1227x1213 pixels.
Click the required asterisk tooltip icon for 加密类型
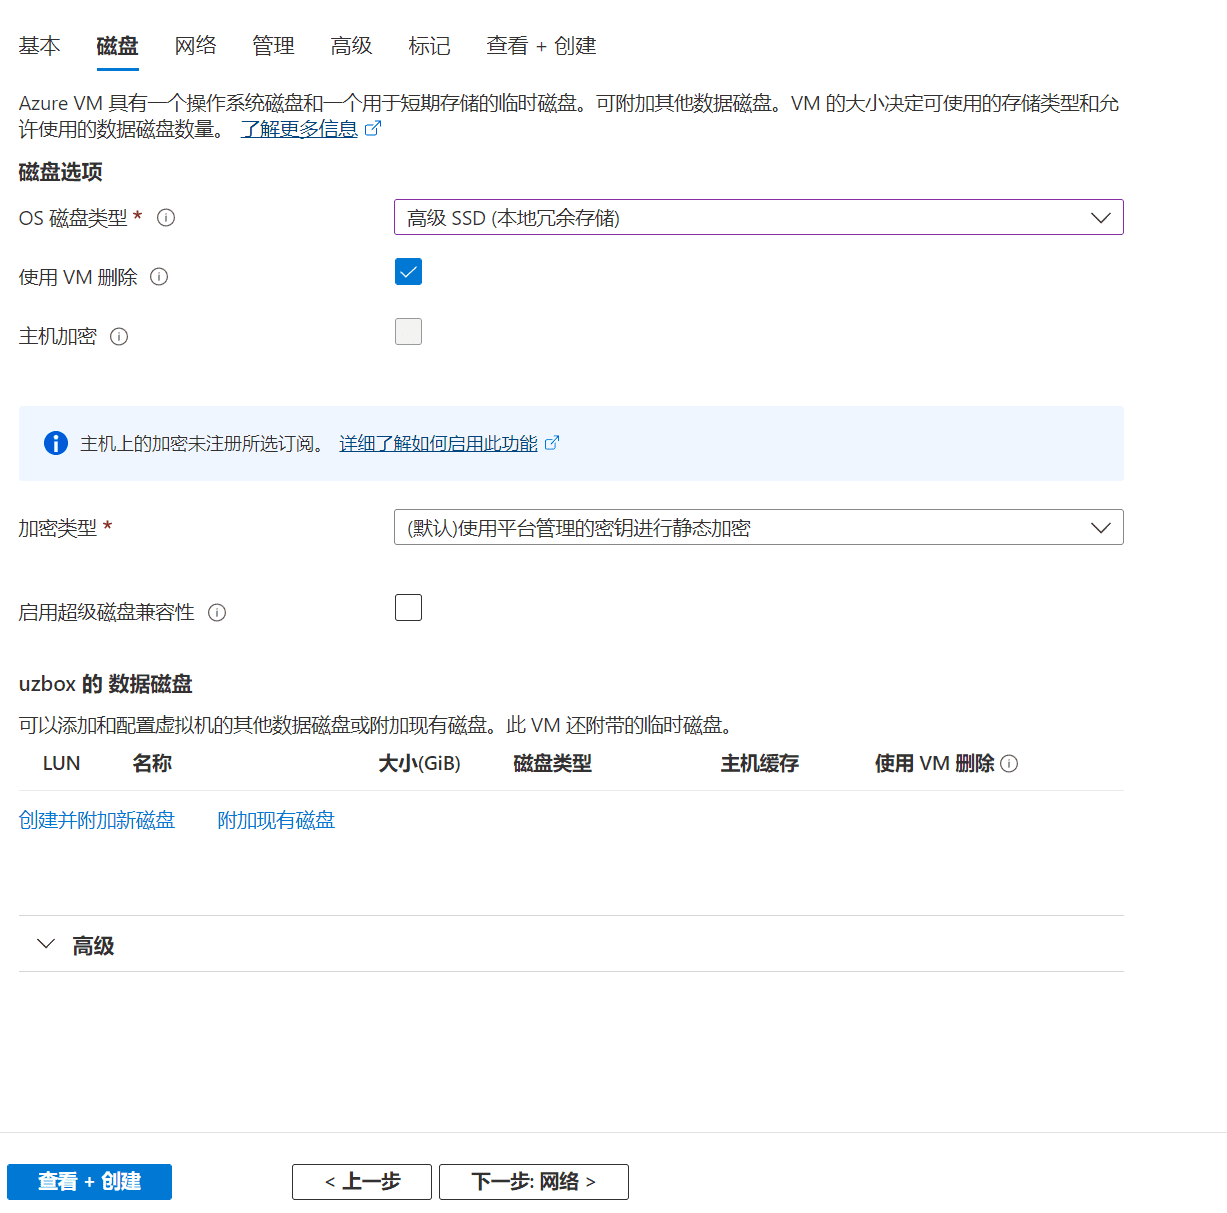(x=108, y=528)
